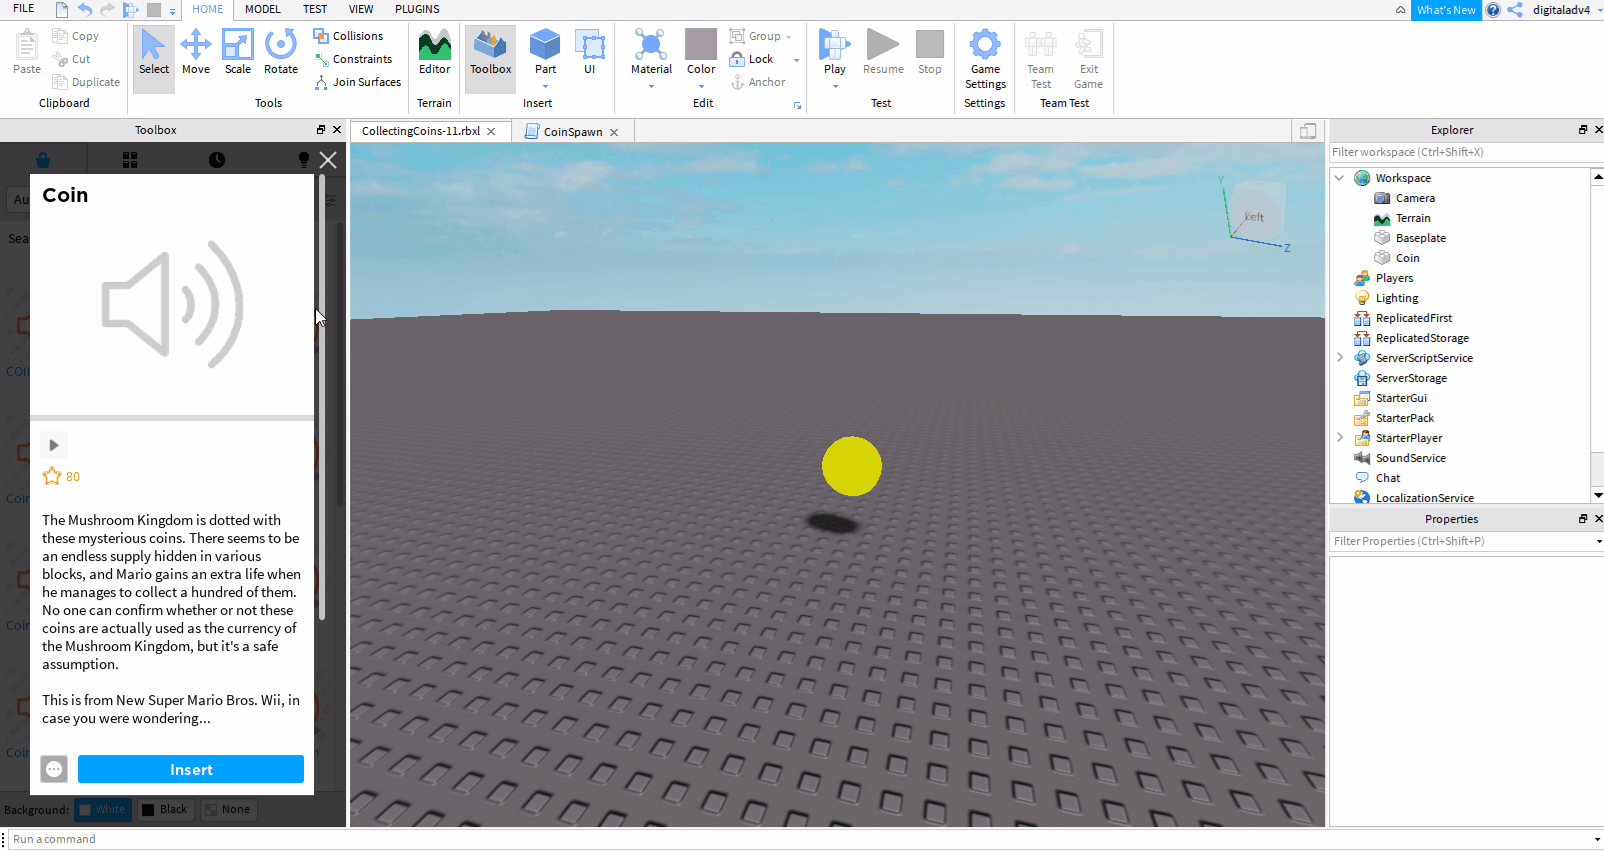Click the Paste clipboard icon
The width and height of the screenshot is (1604, 852).
(27, 52)
